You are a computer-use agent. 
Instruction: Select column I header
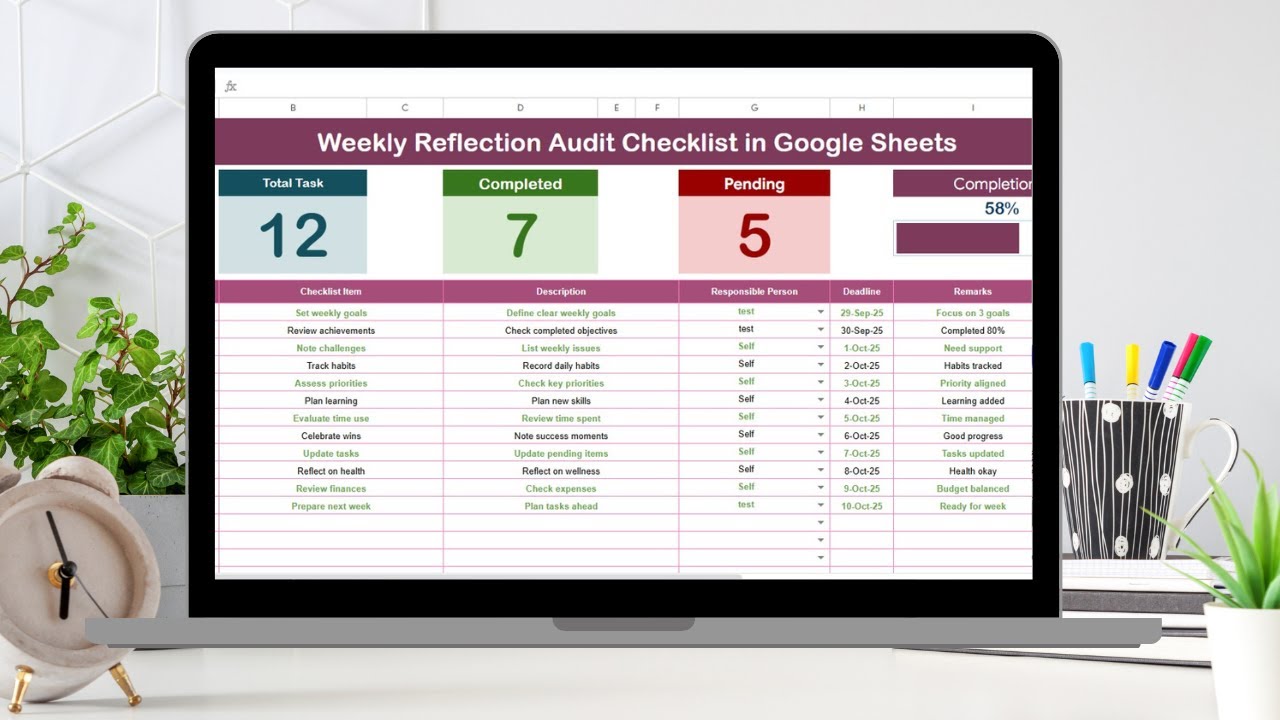click(x=962, y=108)
